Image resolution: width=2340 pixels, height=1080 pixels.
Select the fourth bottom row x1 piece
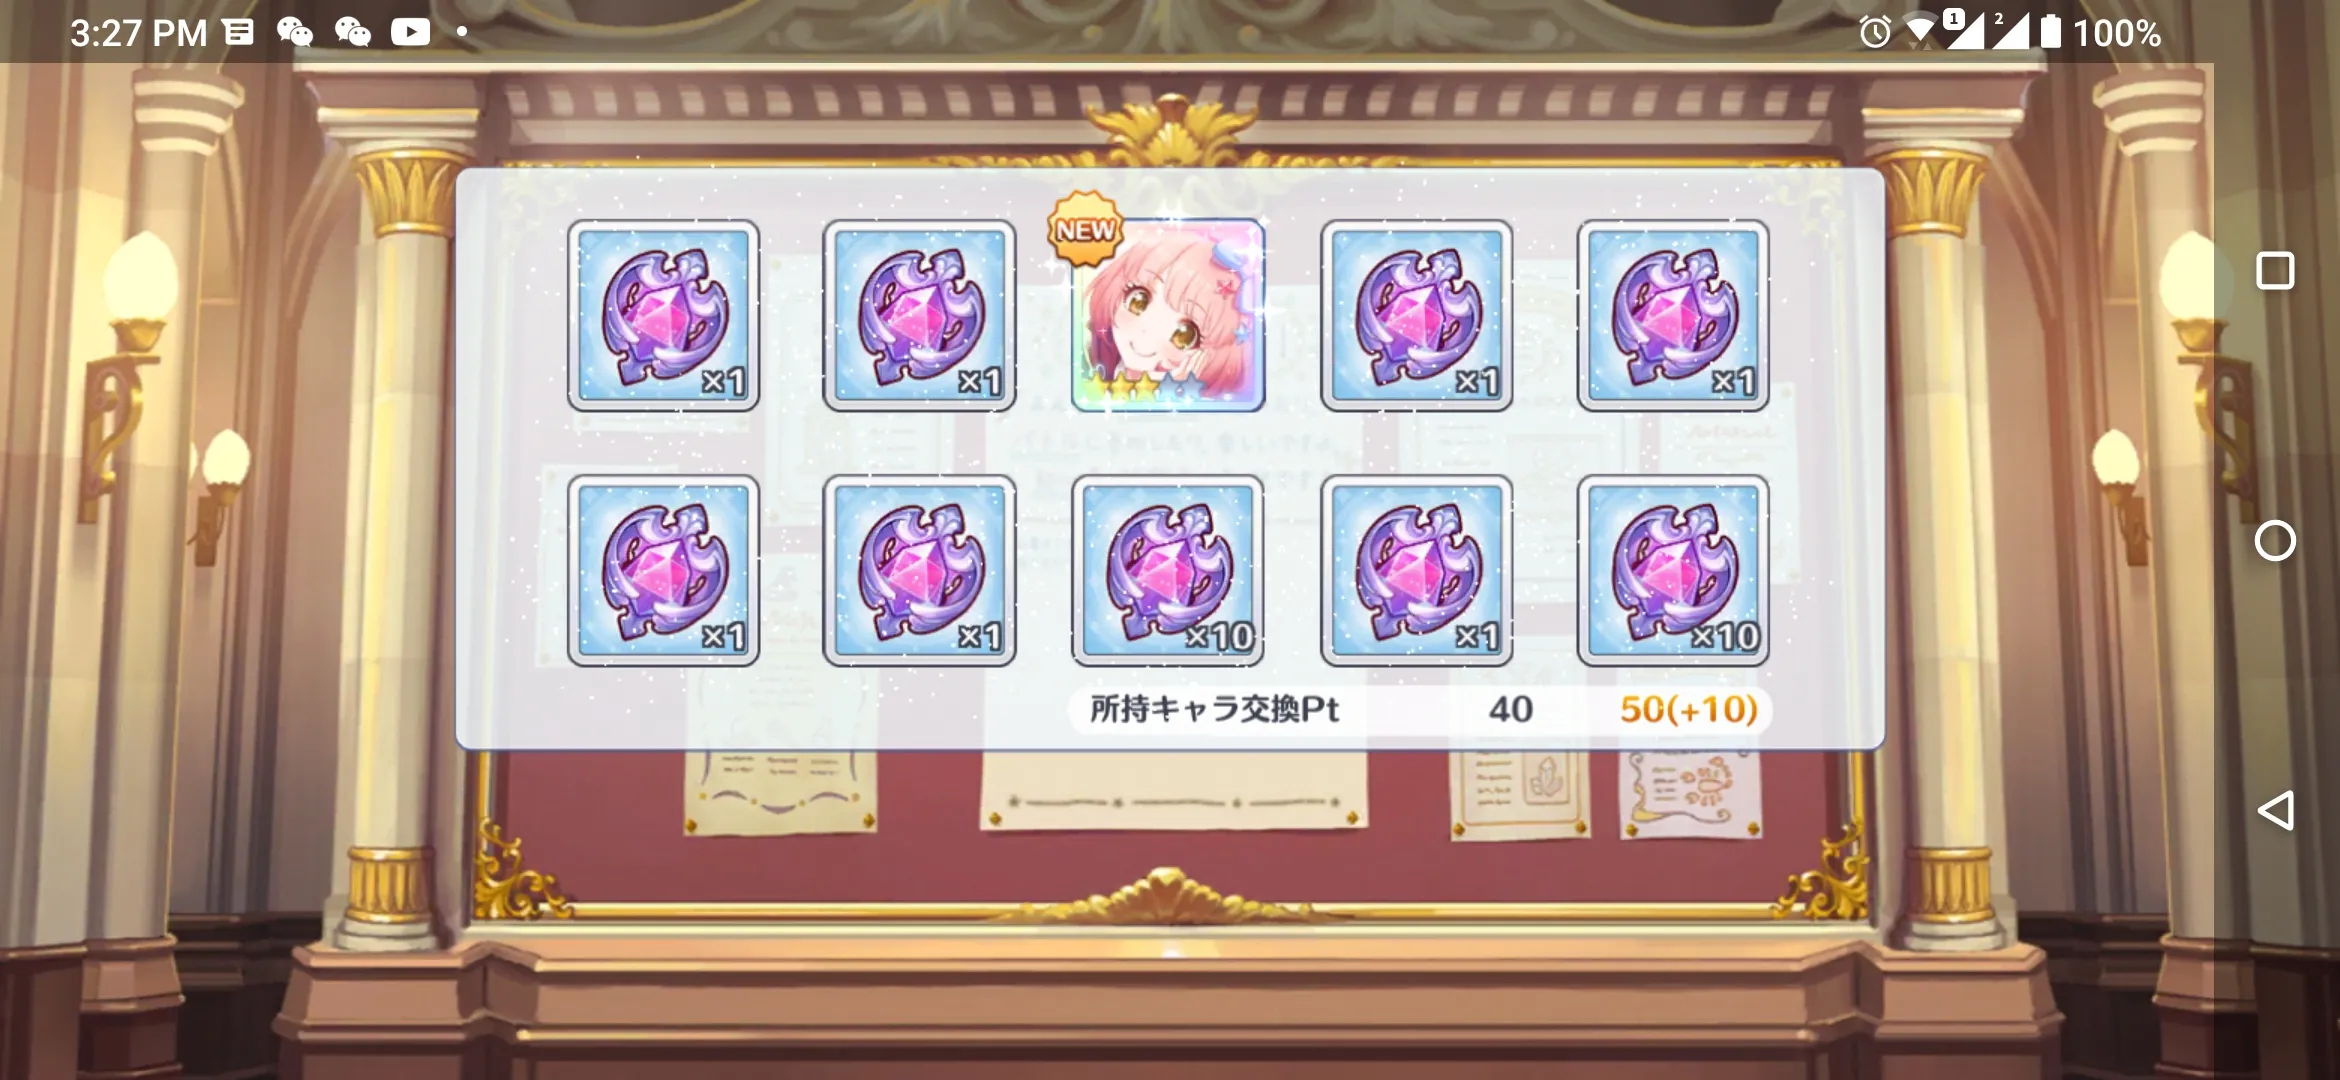click(x=1417, y=571)
